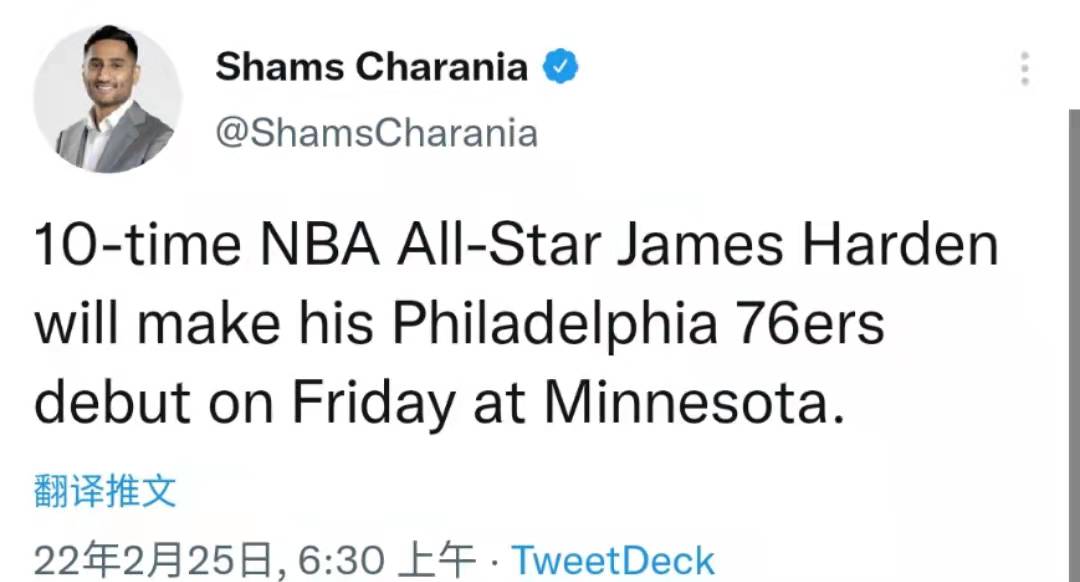This screenshot has height=582, width=1080.
Task: Click the blue verified badge
Action: [561, 66]
